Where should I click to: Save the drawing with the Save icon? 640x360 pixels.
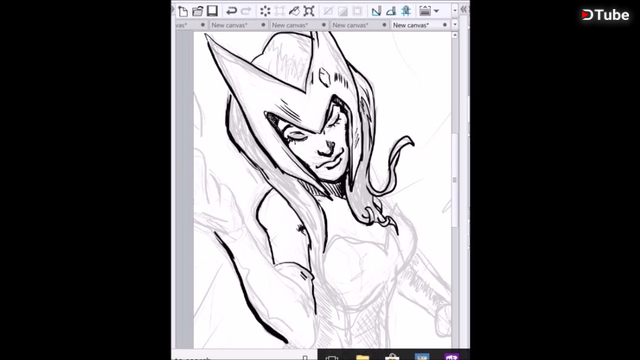212,11
